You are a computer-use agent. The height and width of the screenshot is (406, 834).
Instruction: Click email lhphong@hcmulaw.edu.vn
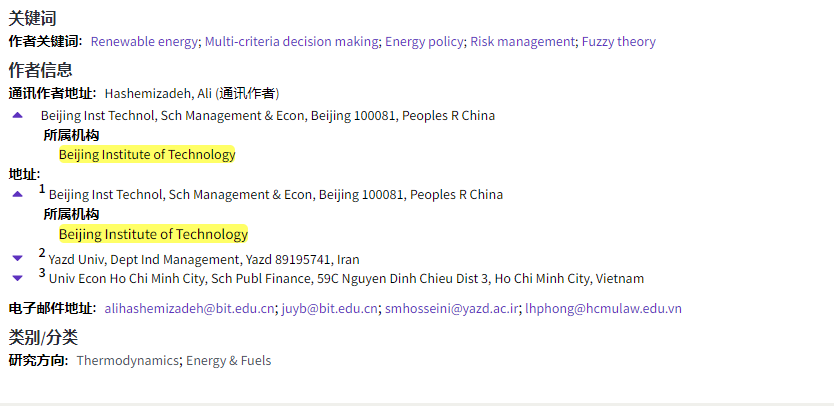pyautogui.click(x=603, y=308)
